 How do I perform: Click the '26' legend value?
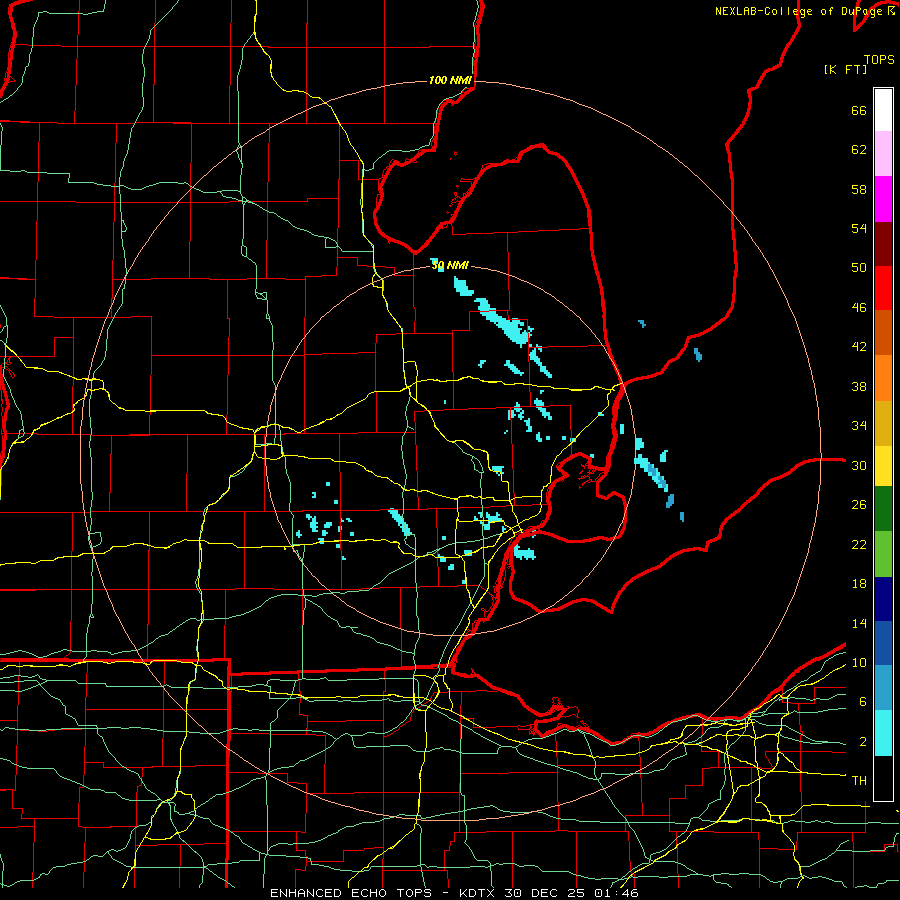[859, 505]
